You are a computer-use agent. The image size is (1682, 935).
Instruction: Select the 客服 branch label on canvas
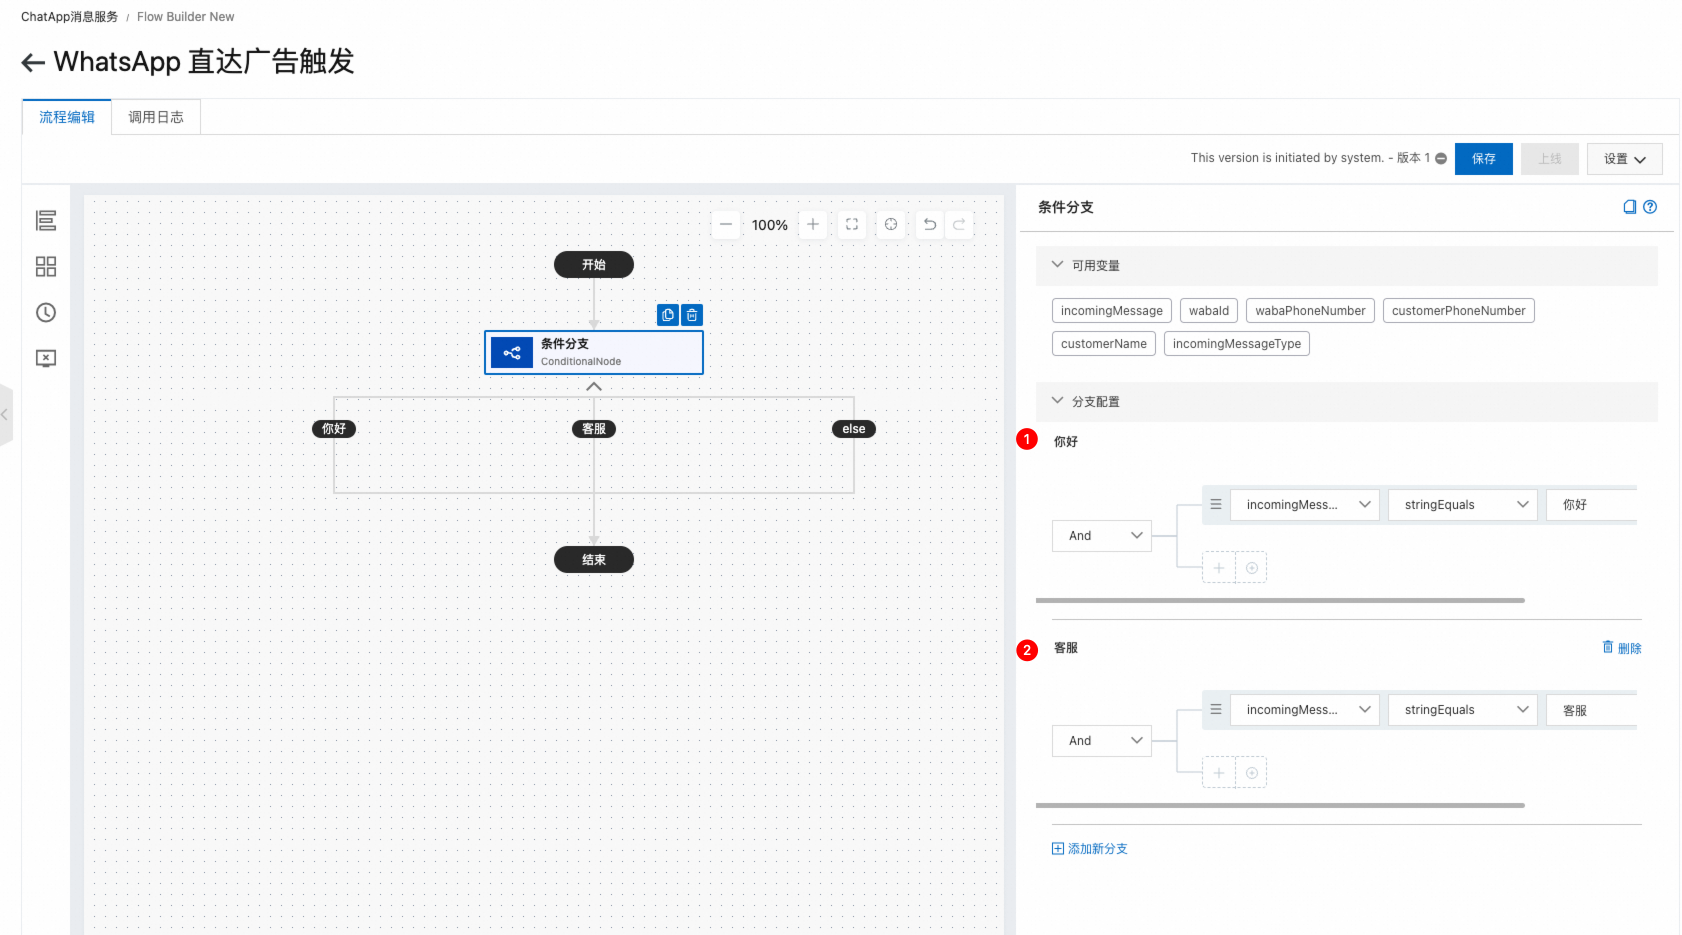point(594,429)
